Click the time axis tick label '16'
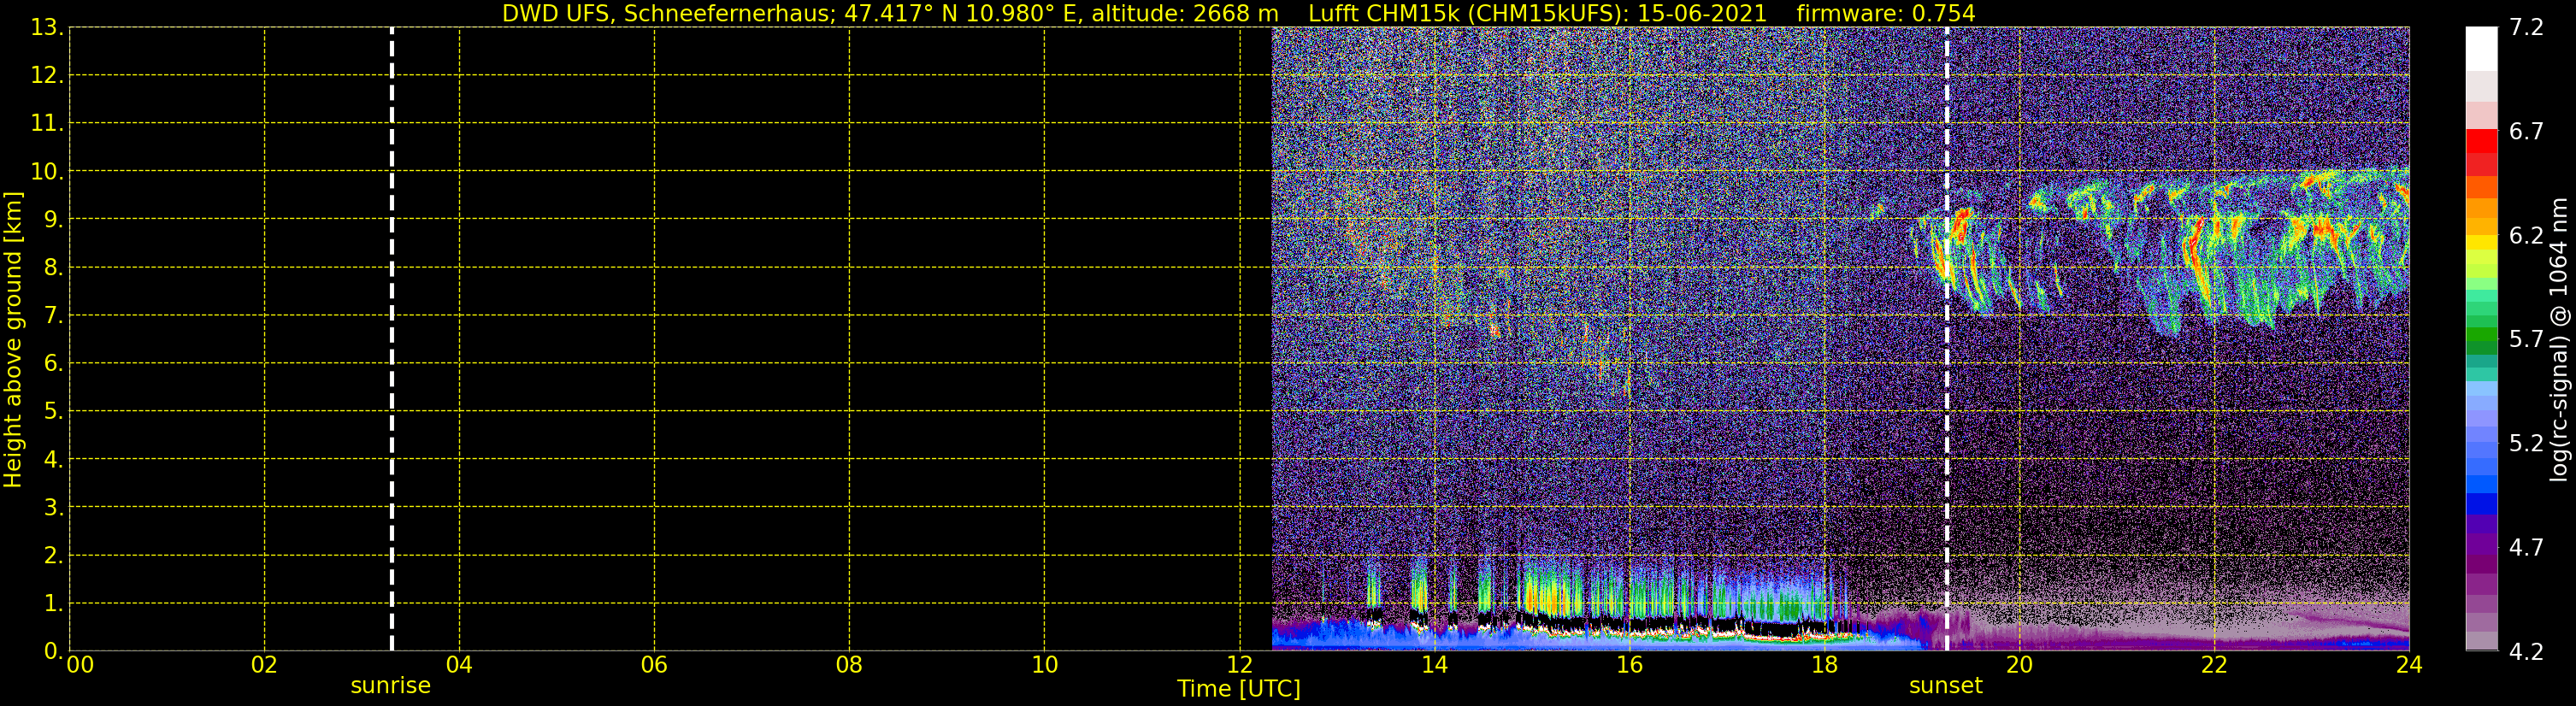Viewport: 2576px width, 706px height. tap(1629, 665)
